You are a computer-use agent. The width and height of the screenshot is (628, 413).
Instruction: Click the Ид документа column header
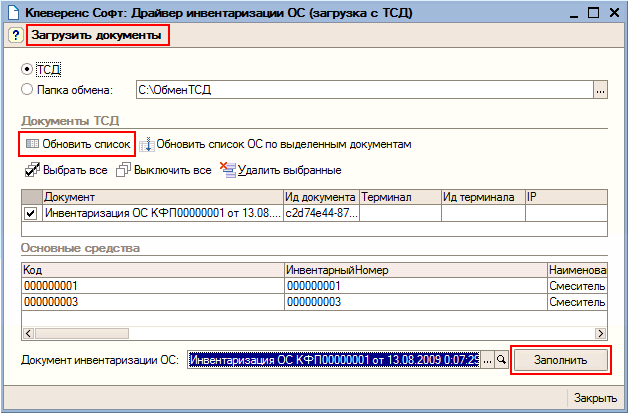(321, 197)
